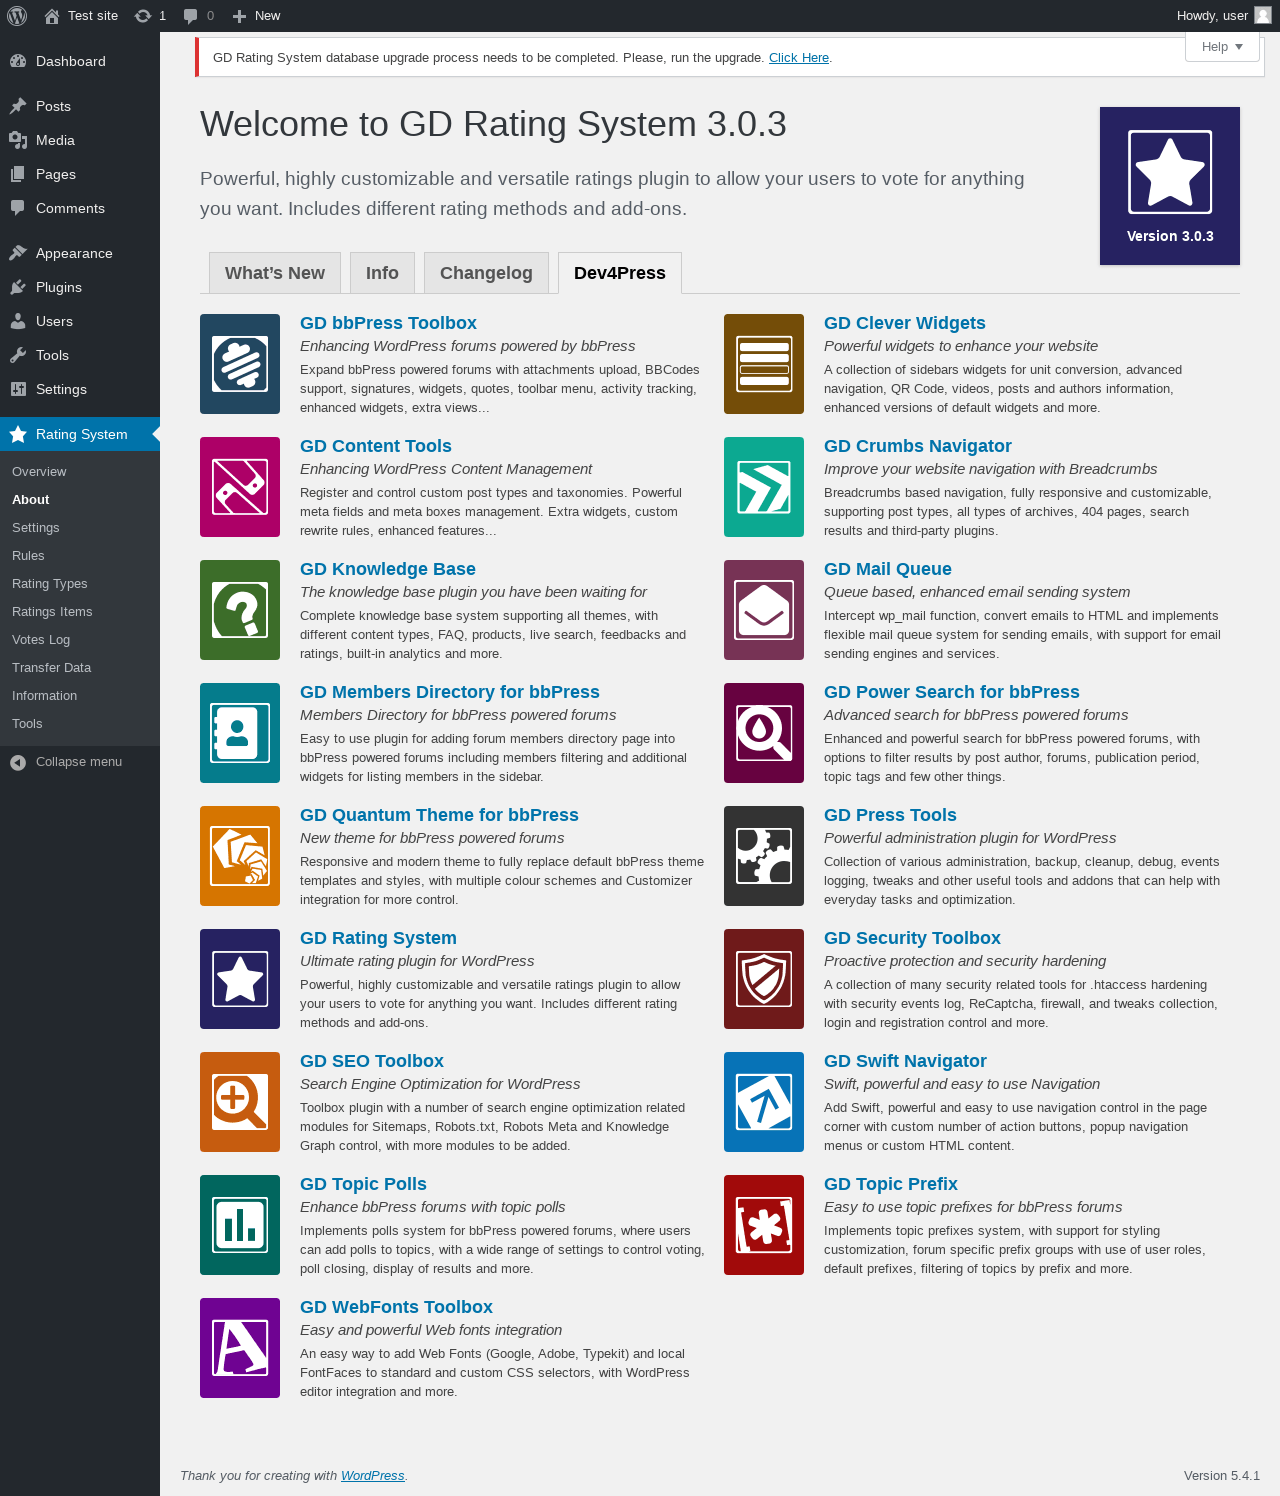Viewport: 1280px width, 1496px height.
Task: Open the GD Swift Navigator title link
Action: pyautogui.click(x=905, y=1061)
